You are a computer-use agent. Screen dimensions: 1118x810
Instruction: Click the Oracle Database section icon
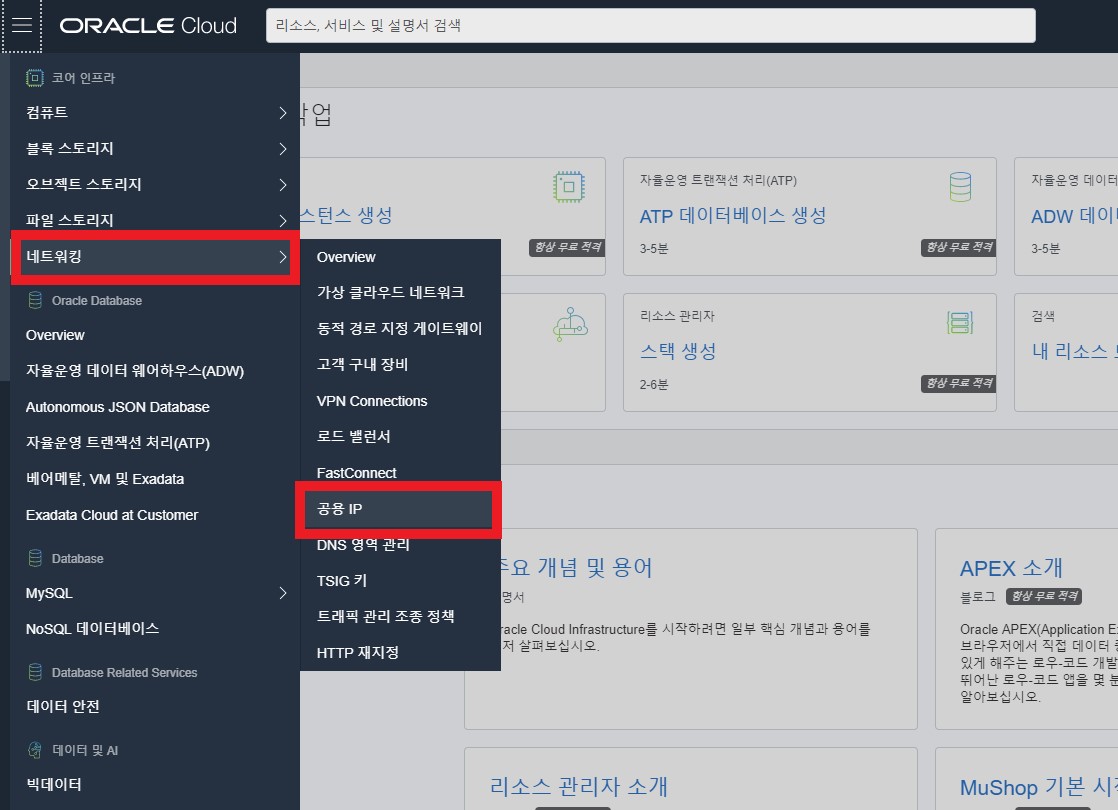pyautogui.click(x=34, y=300)
